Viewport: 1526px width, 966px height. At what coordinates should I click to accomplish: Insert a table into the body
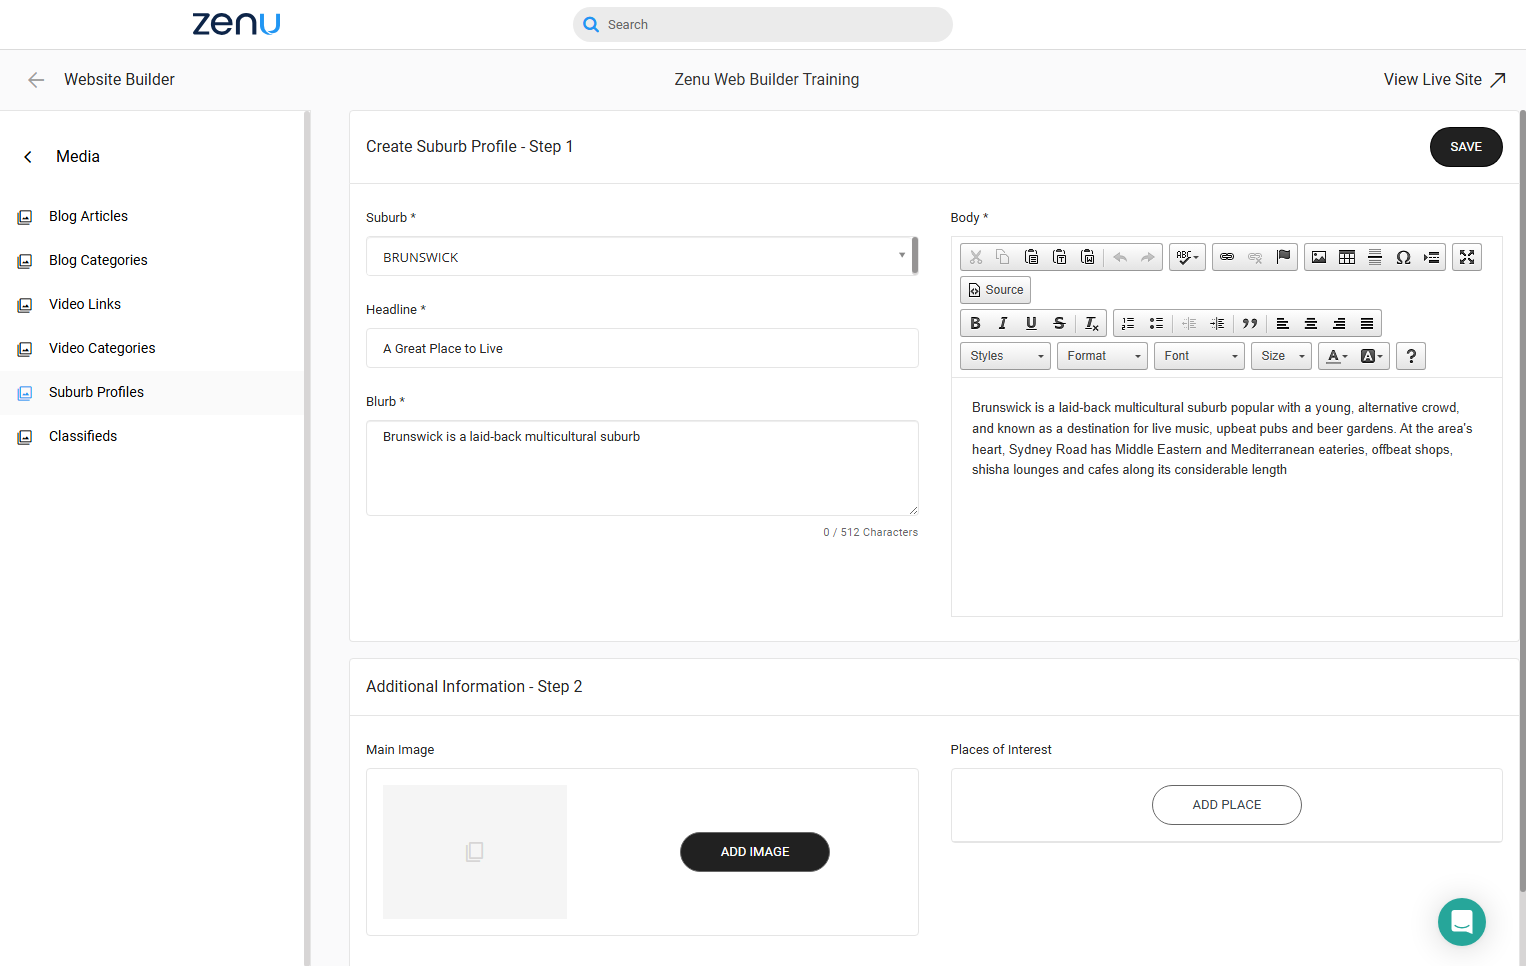(1347, 257)
